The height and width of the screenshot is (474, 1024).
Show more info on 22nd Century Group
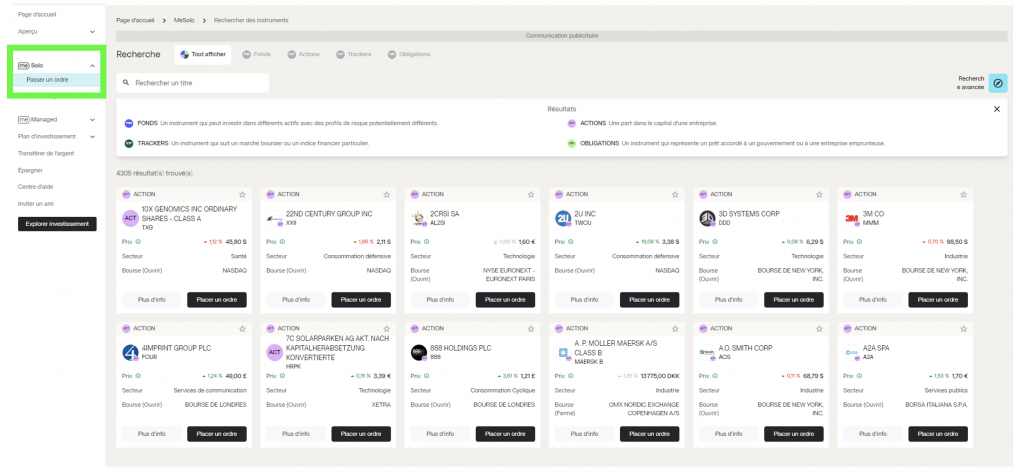pos(296,300)
